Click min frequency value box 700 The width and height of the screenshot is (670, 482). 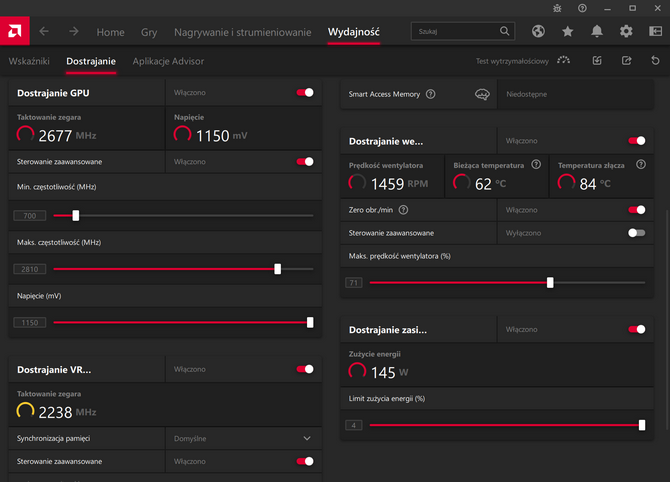29,216
